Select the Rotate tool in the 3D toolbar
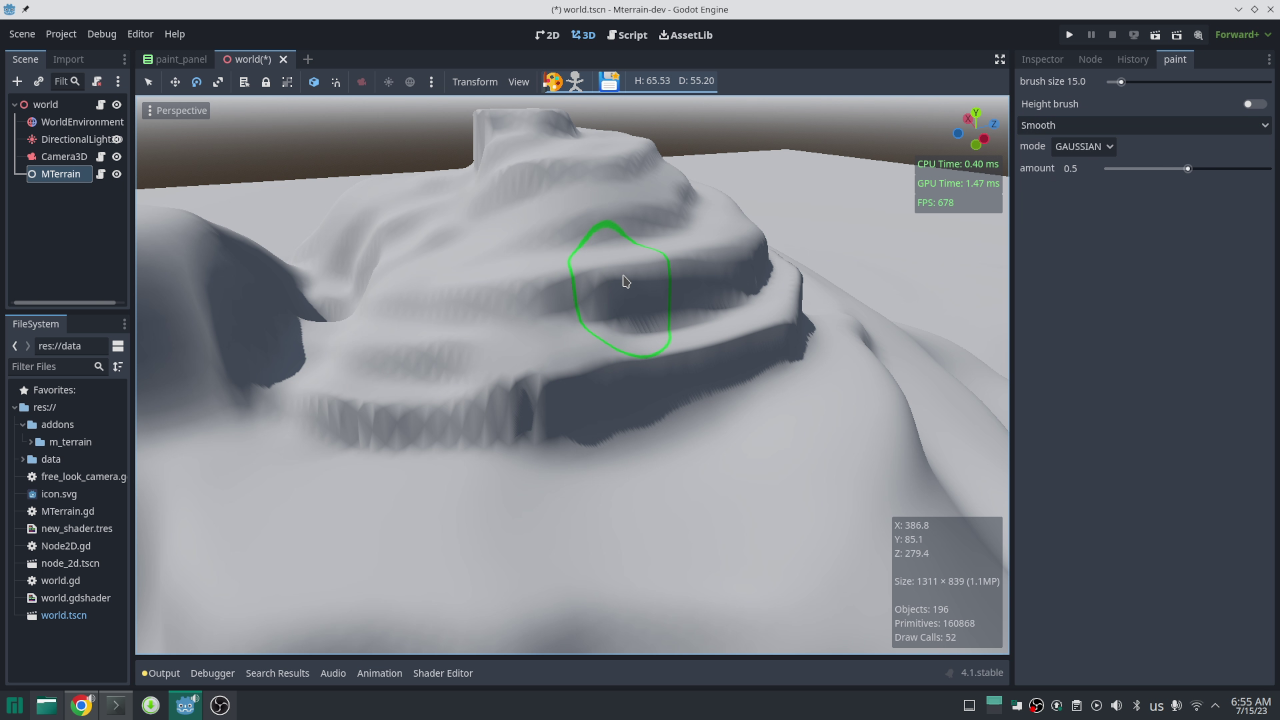Image resolution: width=1280 pixels, height=720 pixels. (x=195, y=81)
